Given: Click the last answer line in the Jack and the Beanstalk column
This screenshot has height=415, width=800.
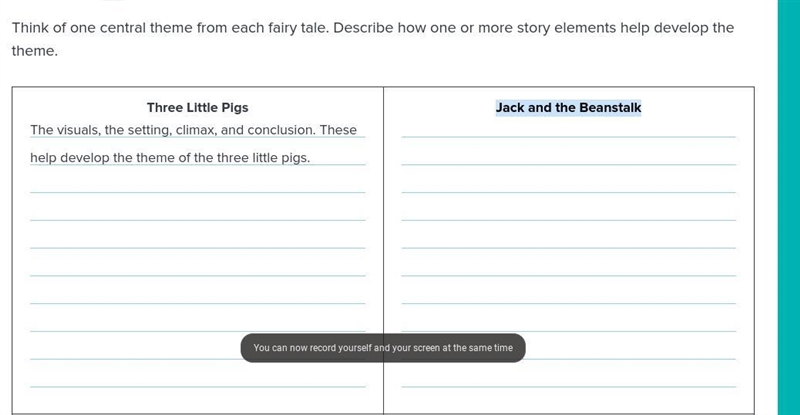Looking at the screenshot, I should click(568, 379).
